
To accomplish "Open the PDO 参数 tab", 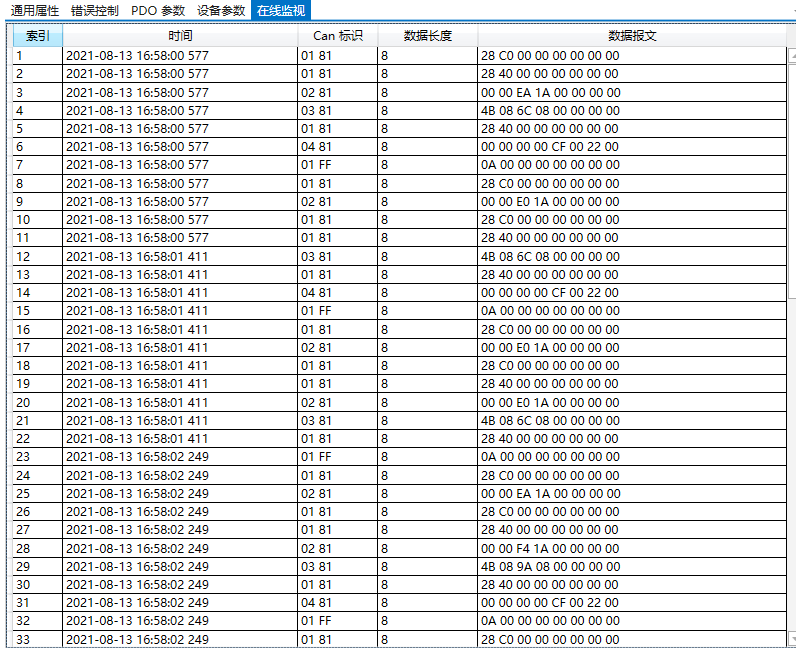I will click(158, 10).
